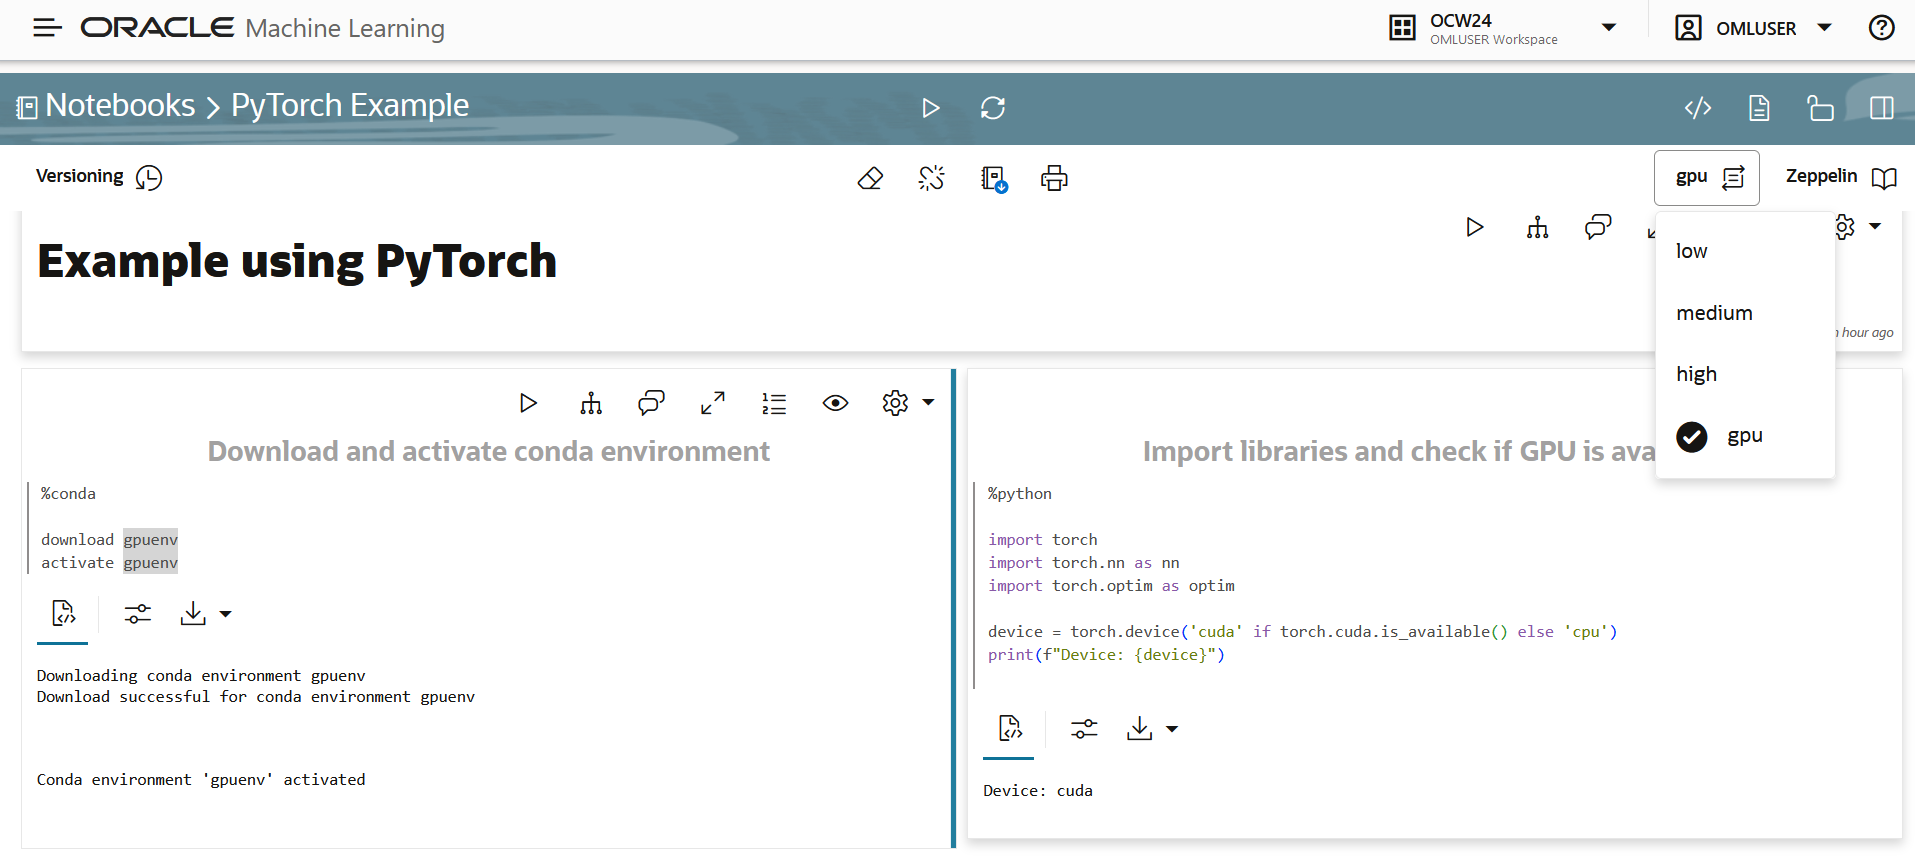The image size is (1915, 856).
Task: Open comments on the conda paragraph
Action: tap(651, 403)
